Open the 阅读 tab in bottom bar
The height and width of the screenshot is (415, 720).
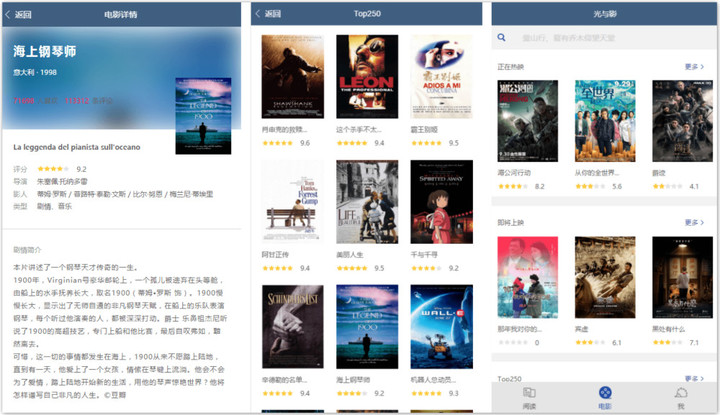(x=529, y=398)
